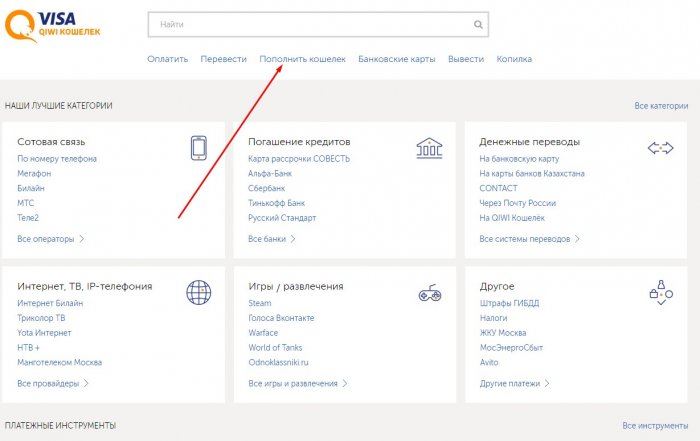Select Манготелеком Москва provider
The width and height of the screenshot is (700, 441).
coord(59,362)
